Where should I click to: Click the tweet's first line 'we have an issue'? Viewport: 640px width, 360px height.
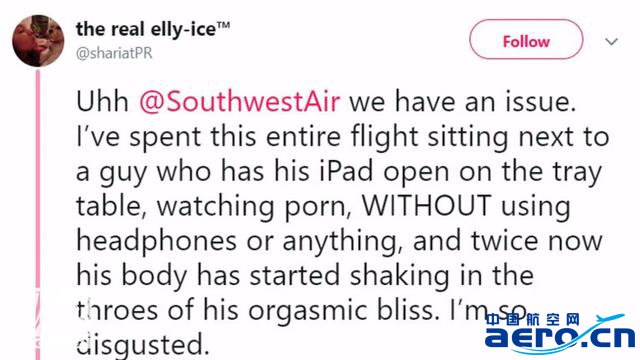pos(462,101)
